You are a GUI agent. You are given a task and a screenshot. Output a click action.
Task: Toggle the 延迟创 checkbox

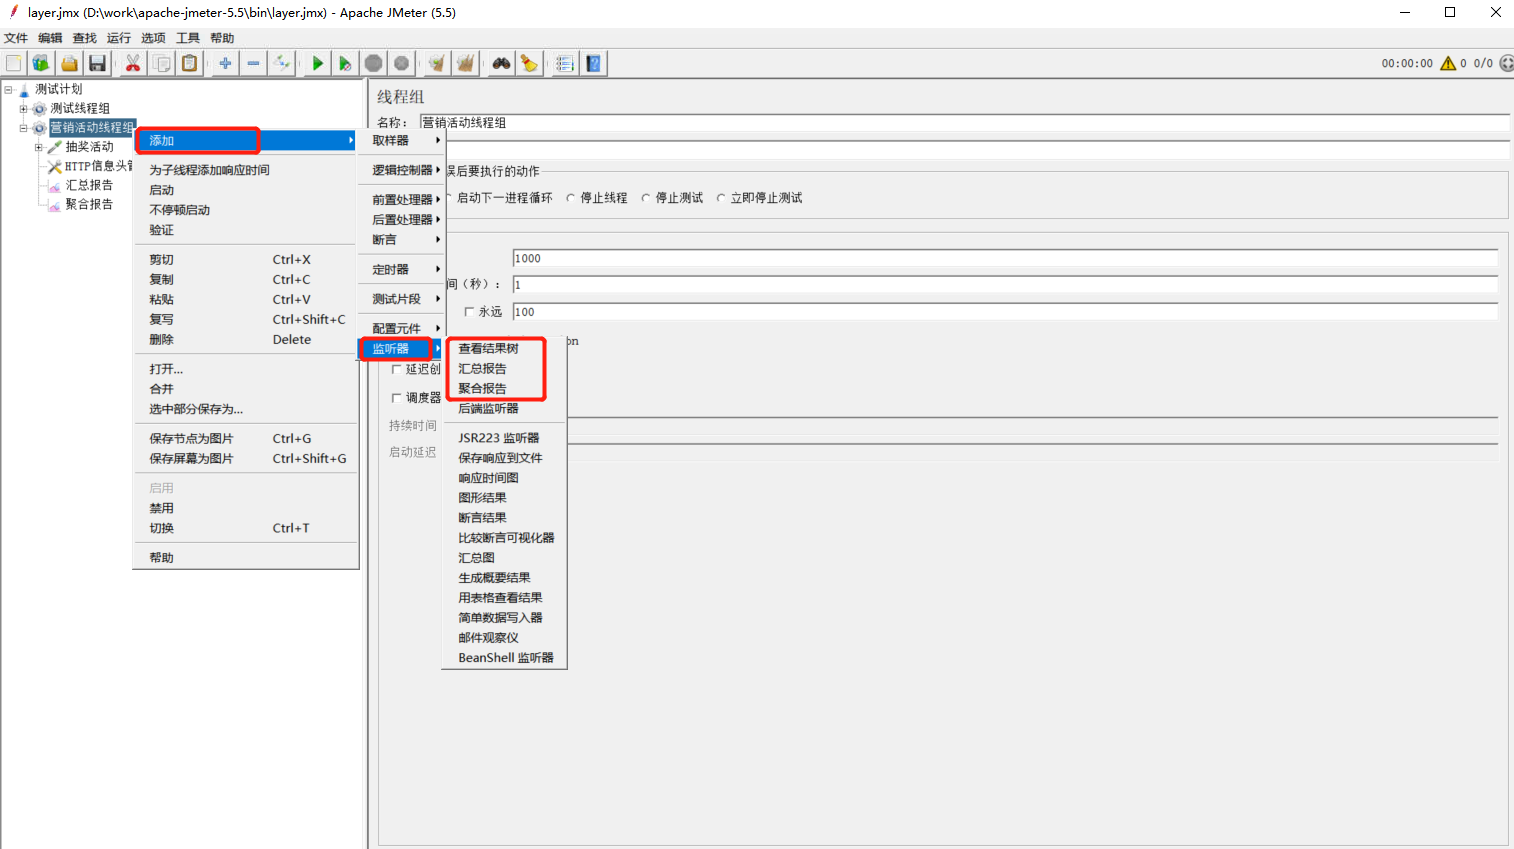point(396,369)
